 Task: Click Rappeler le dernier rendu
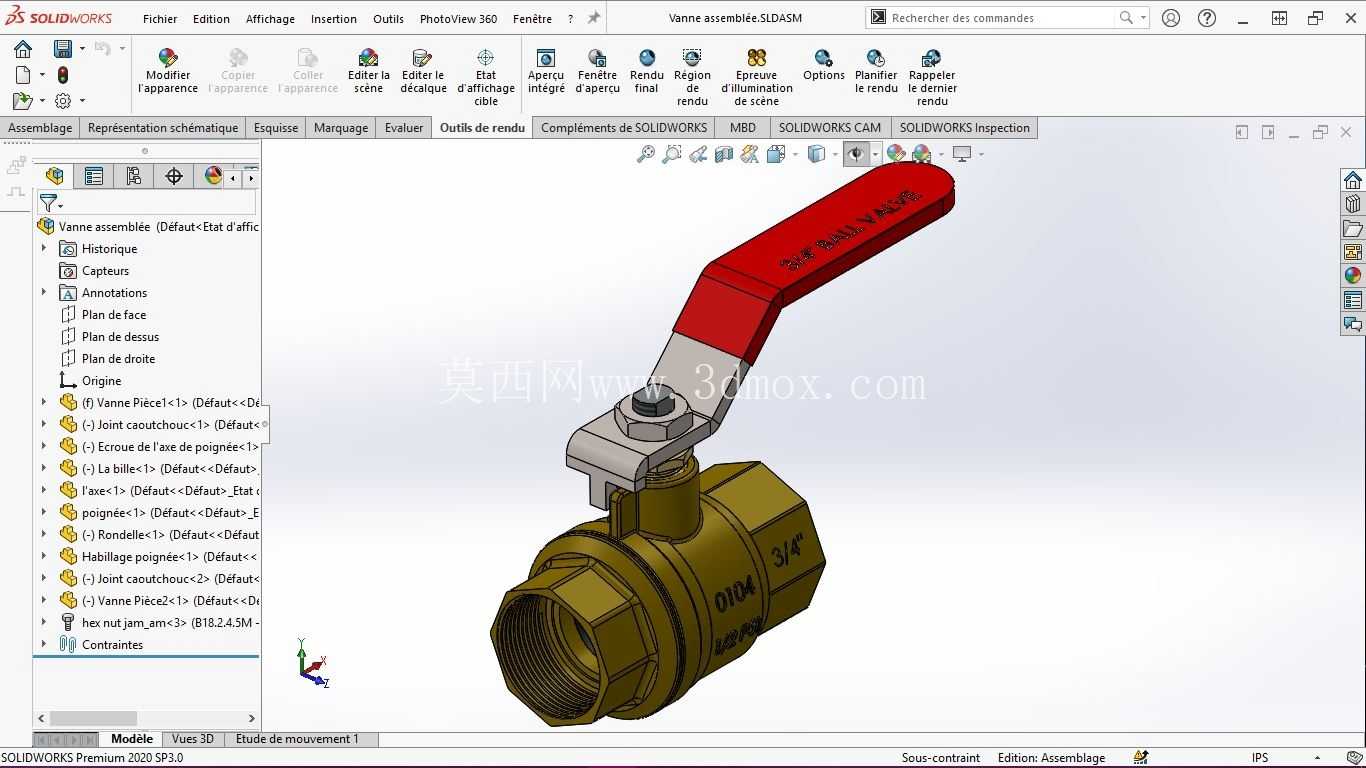[x=932, y=77]
